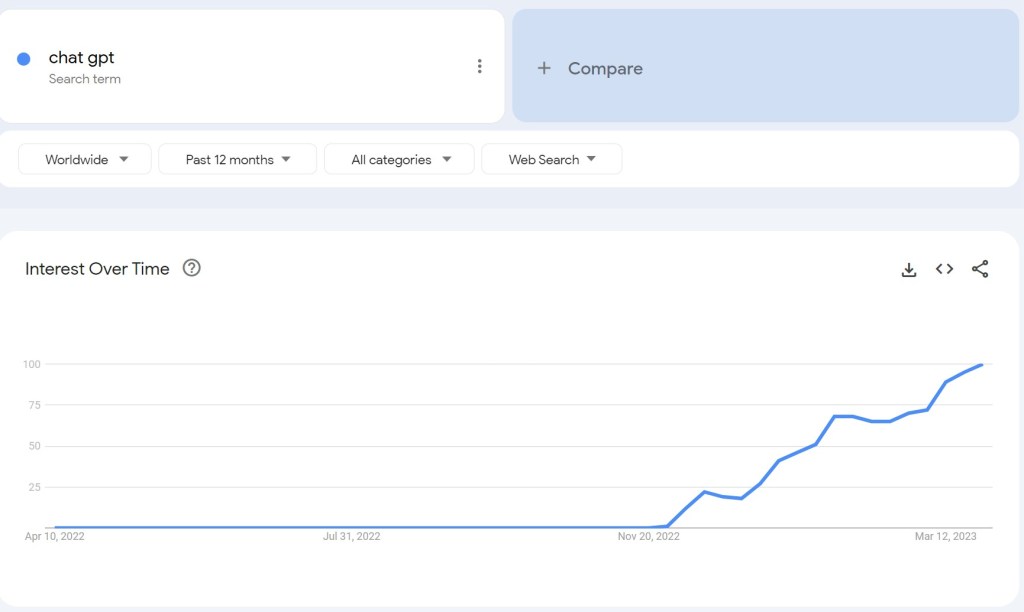1024x612 pixels.
Task: Open the embed code icon
Action: point(944,269)
